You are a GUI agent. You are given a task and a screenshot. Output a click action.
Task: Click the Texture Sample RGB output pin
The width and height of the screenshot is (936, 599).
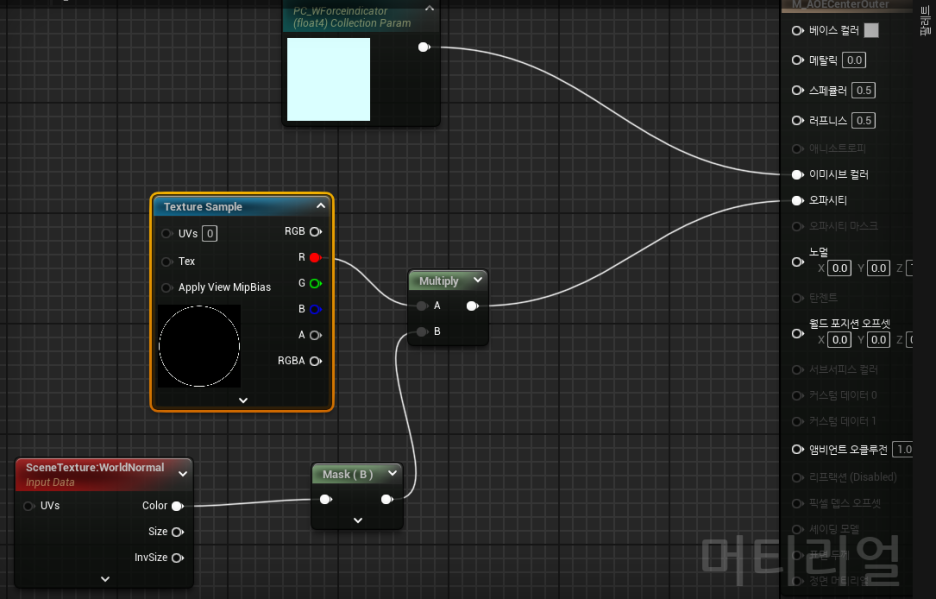316,232
